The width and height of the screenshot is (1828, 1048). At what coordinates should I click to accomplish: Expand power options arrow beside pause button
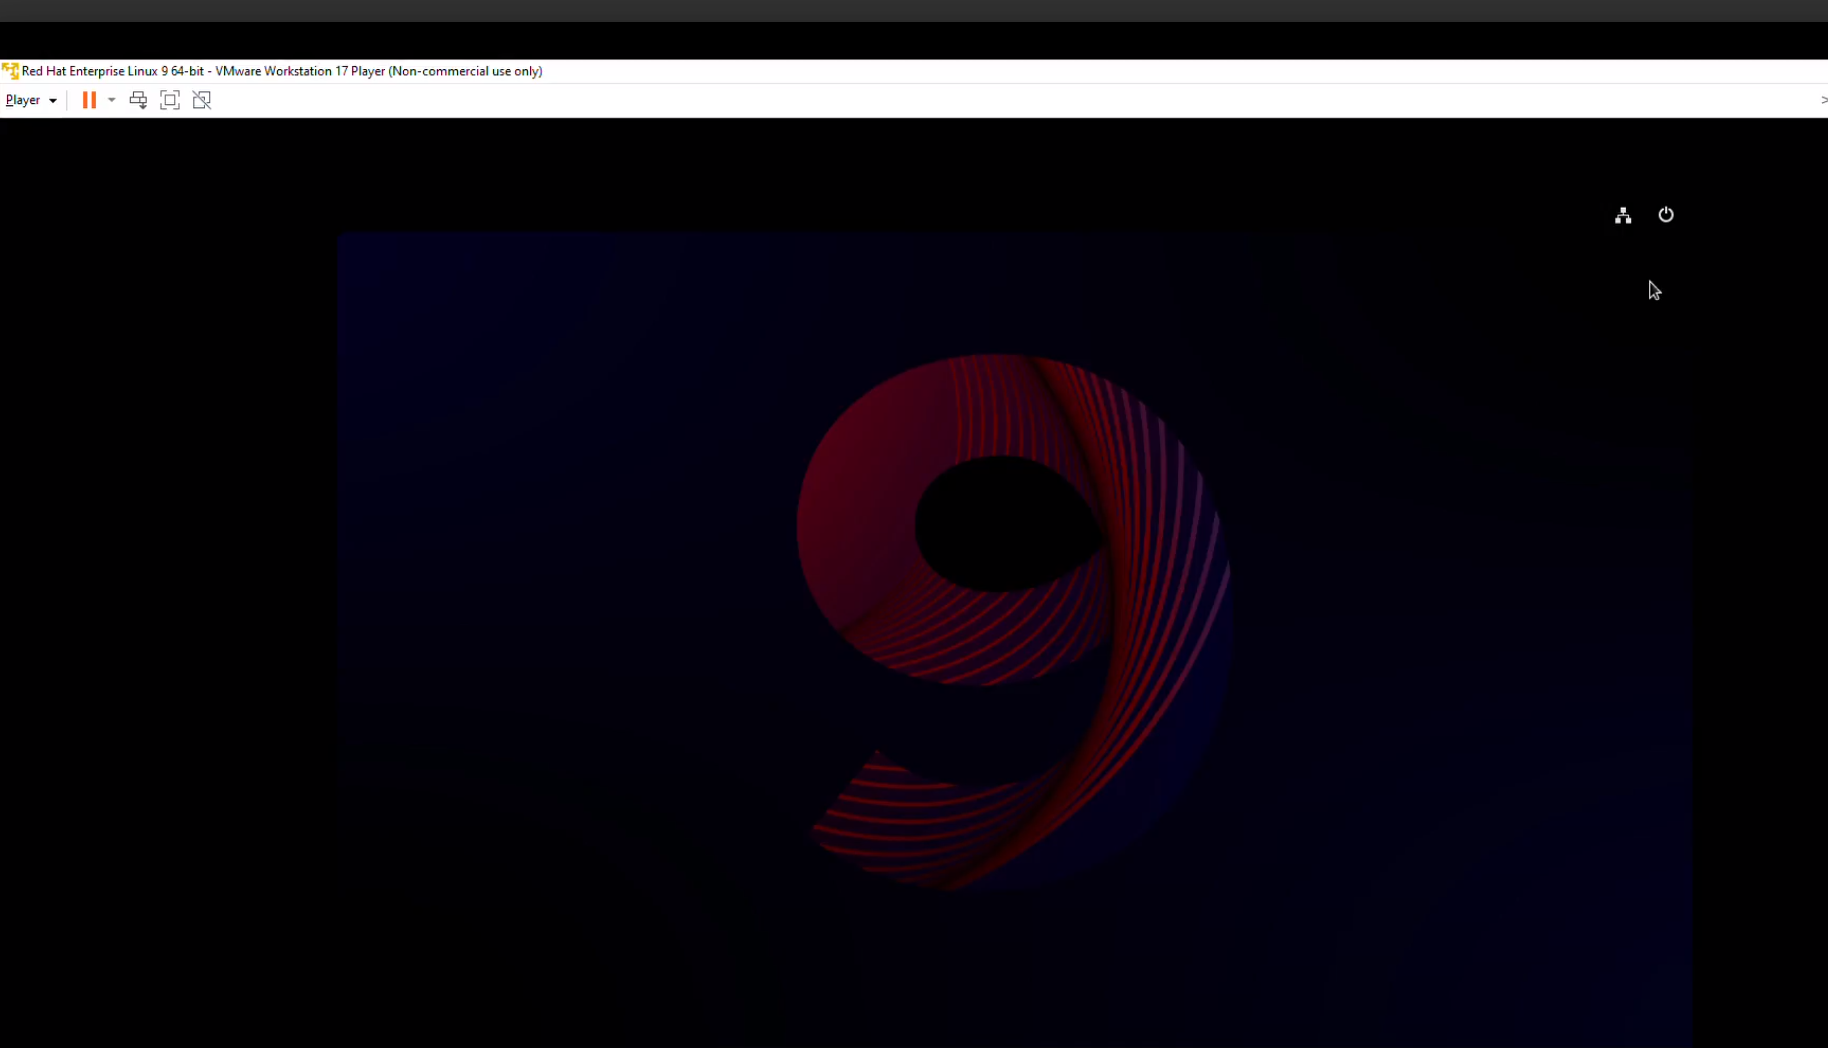click(112, 100)
